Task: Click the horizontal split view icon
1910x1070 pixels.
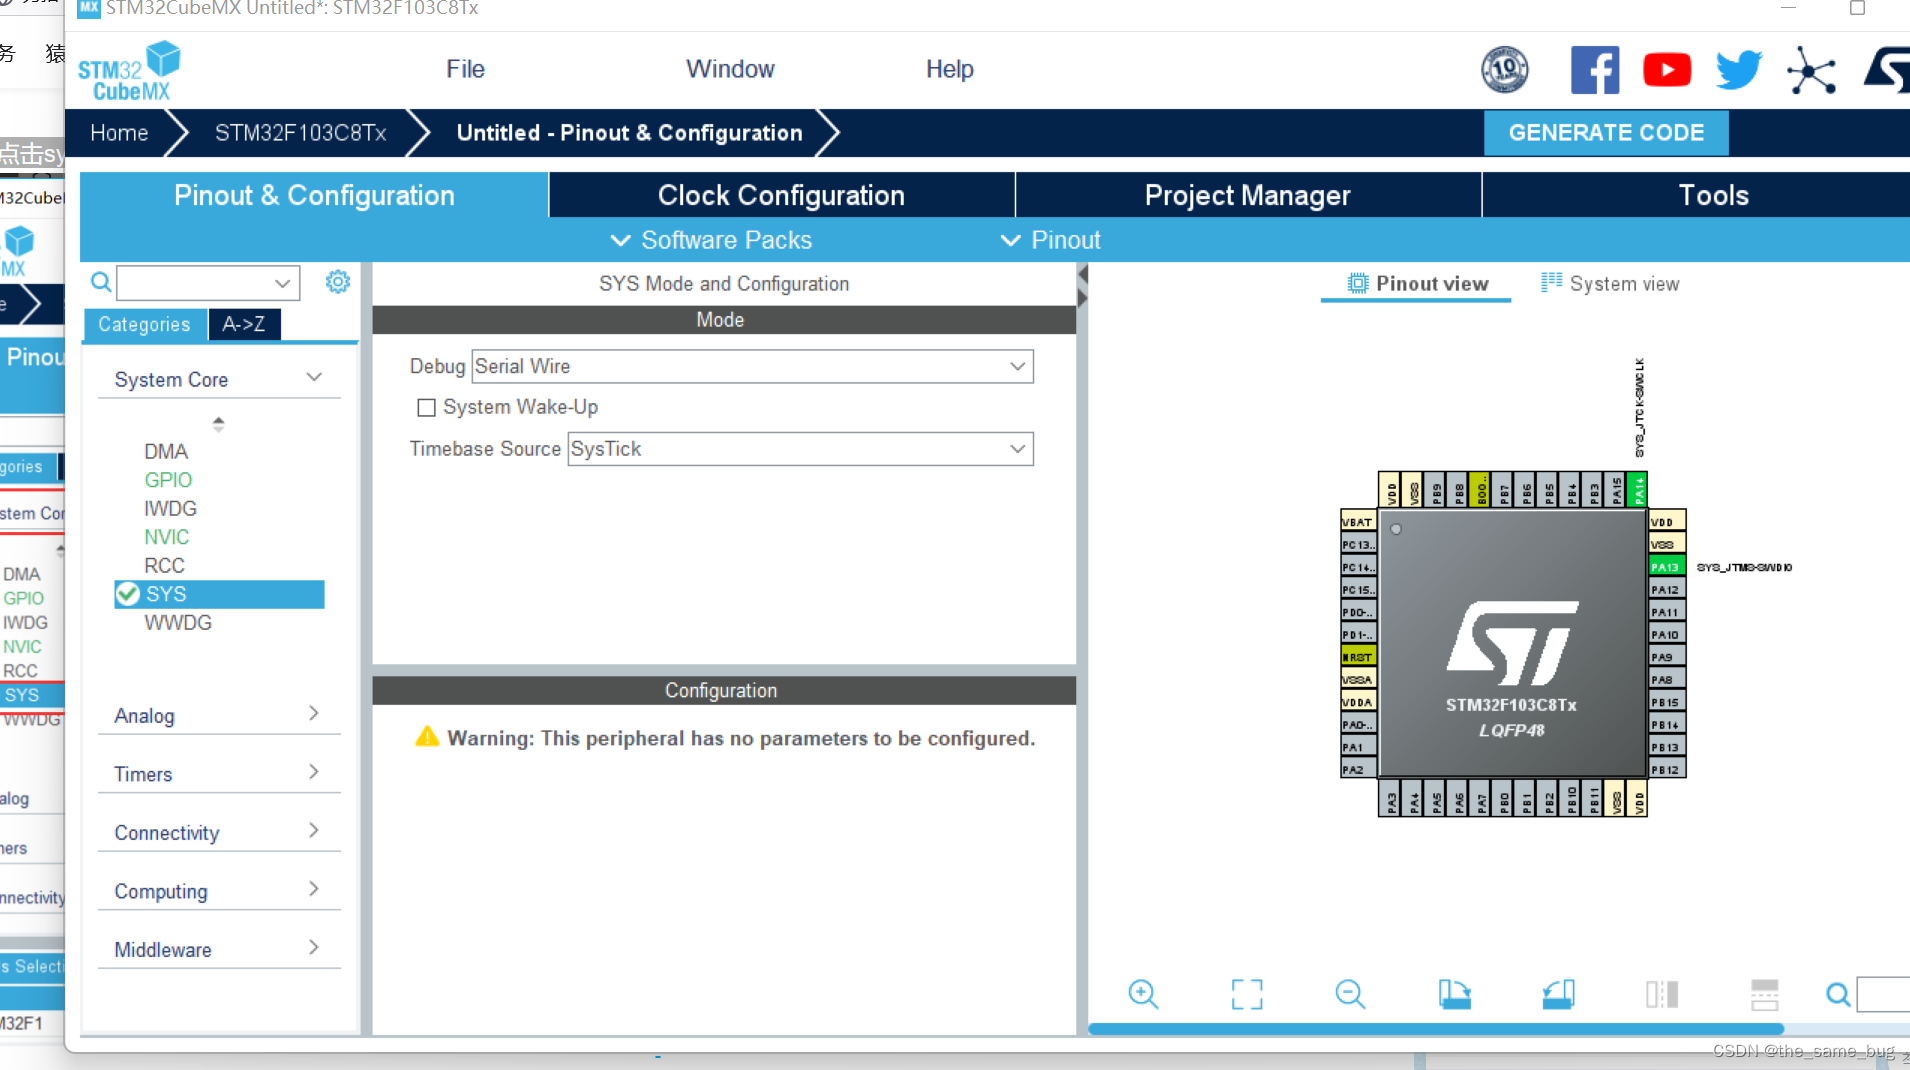Action: click(x=1765, y=994)
